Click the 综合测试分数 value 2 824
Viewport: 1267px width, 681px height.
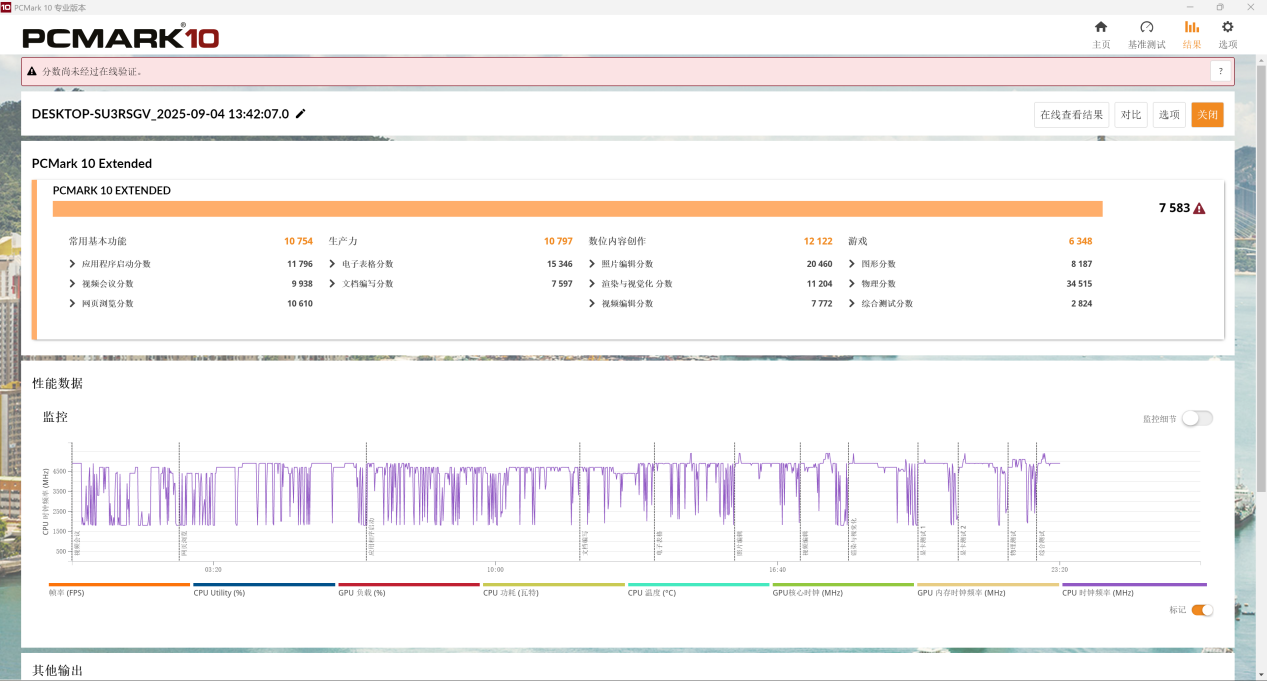(x=1081, y=303)
